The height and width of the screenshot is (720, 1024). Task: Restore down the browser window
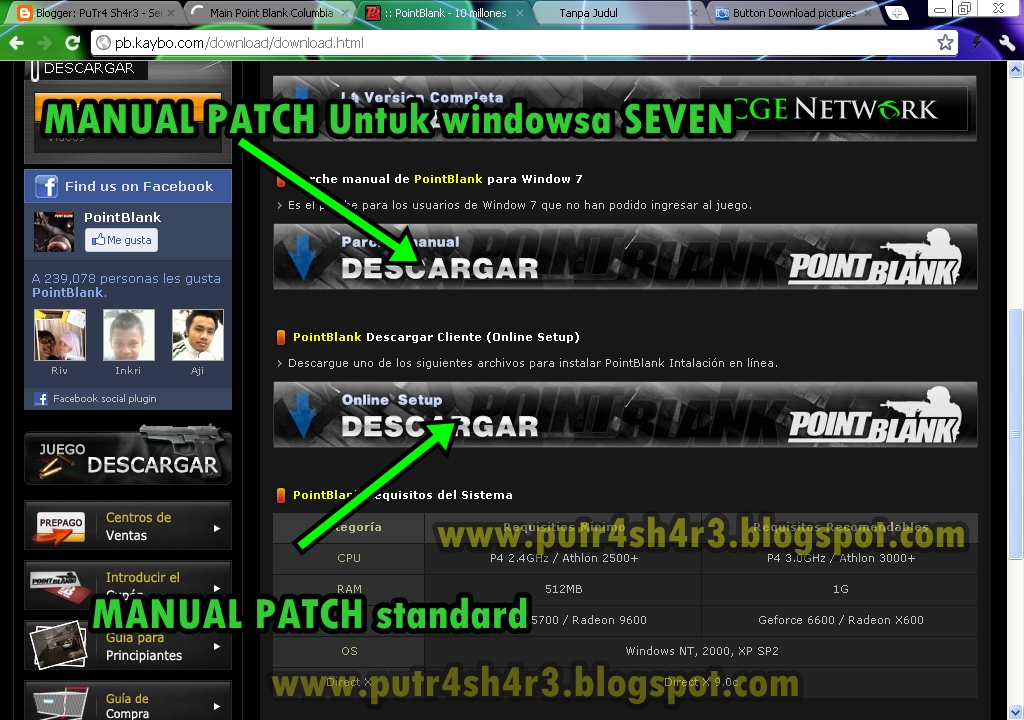click(x=964, y=8)
